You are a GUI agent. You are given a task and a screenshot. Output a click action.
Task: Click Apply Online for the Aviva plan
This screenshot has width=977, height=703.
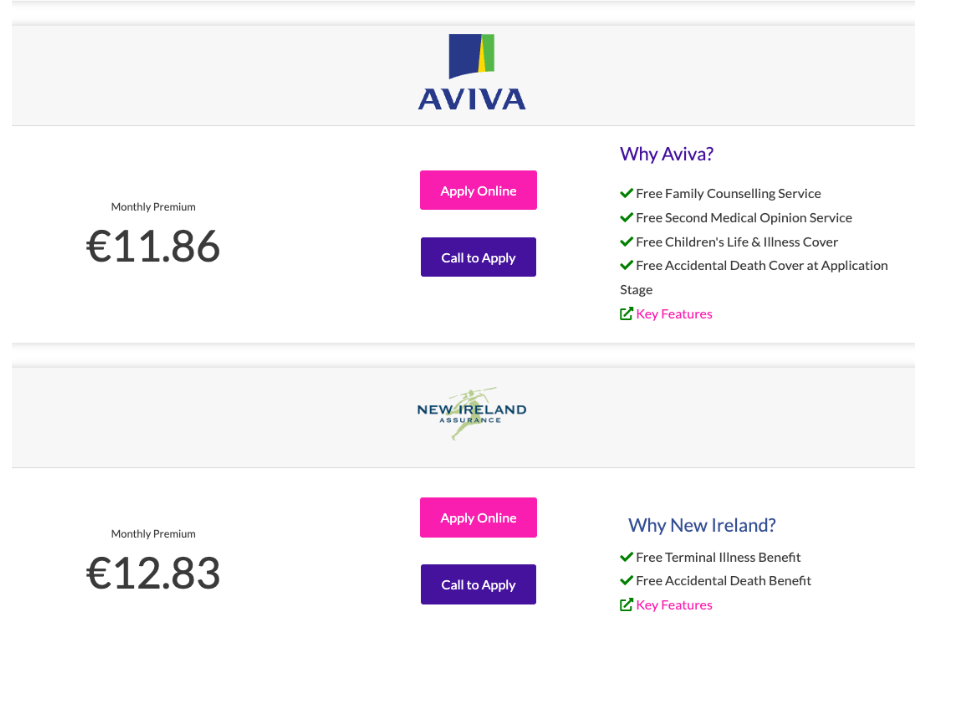478,190
